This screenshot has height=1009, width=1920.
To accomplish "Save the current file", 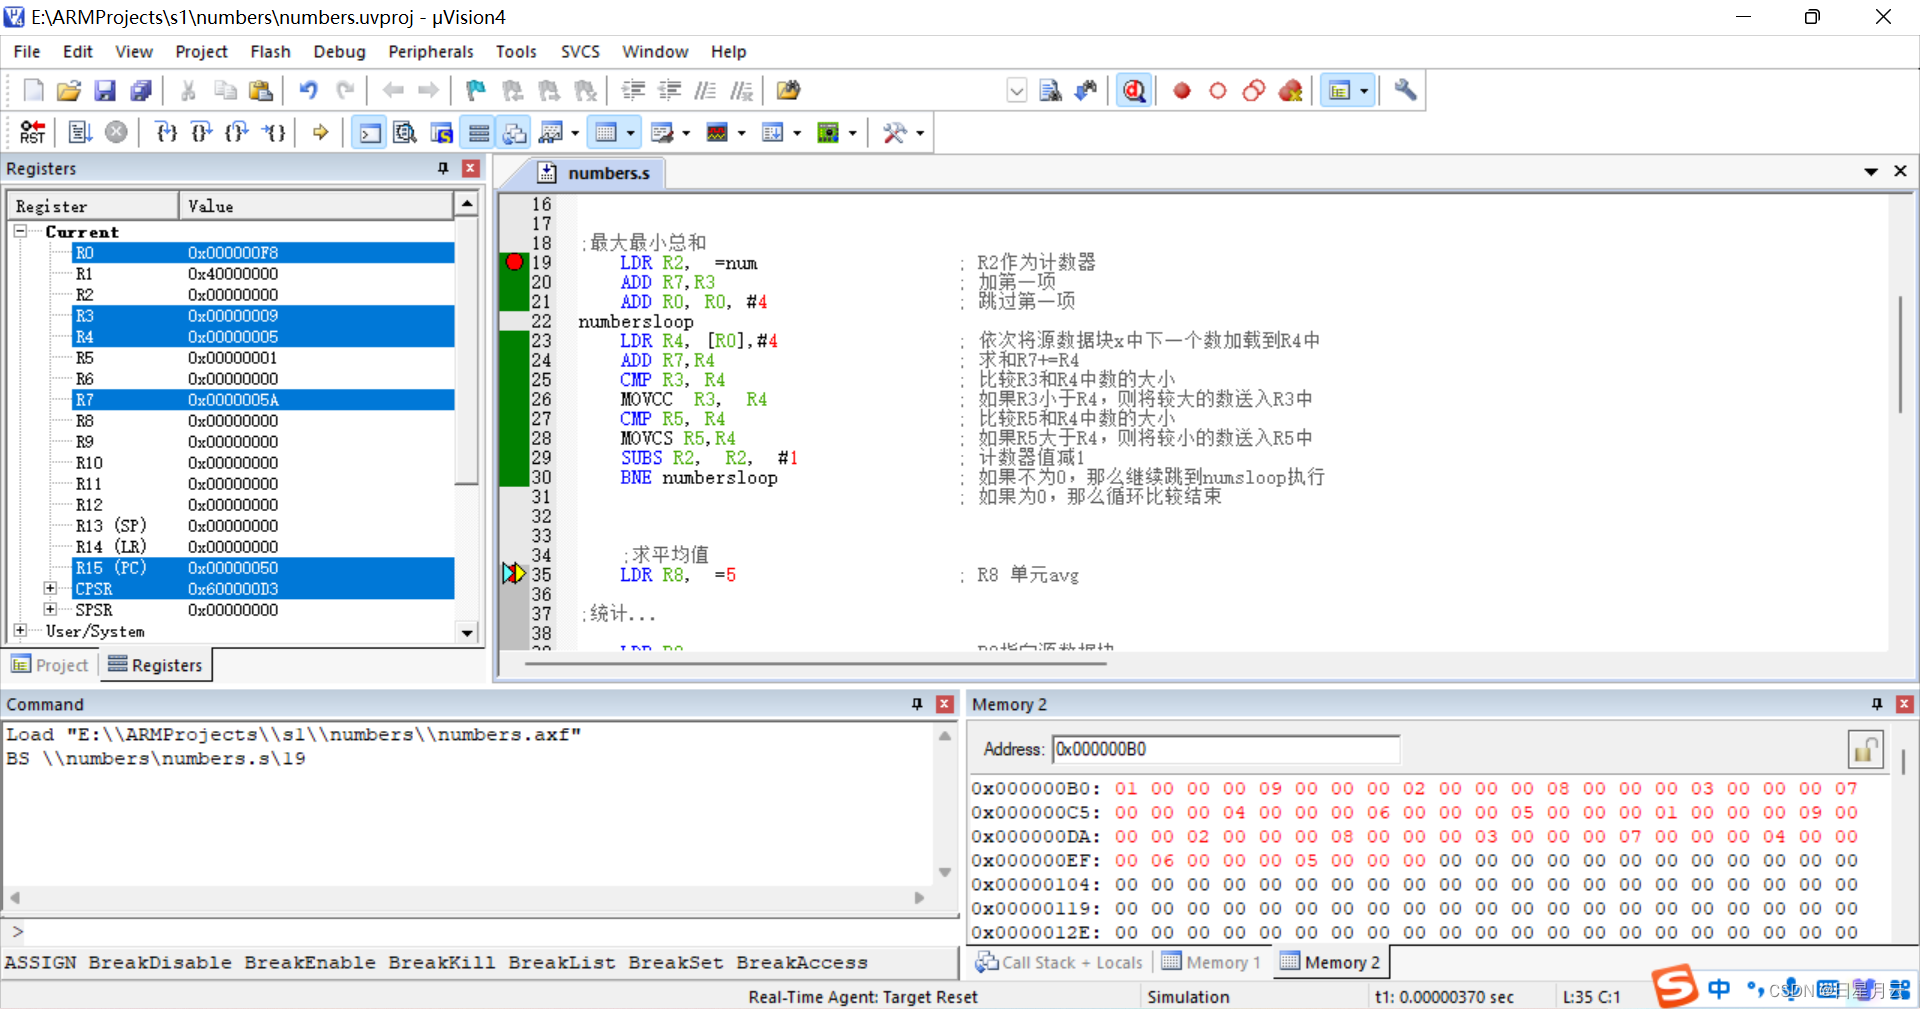I will tap(105, 91).
